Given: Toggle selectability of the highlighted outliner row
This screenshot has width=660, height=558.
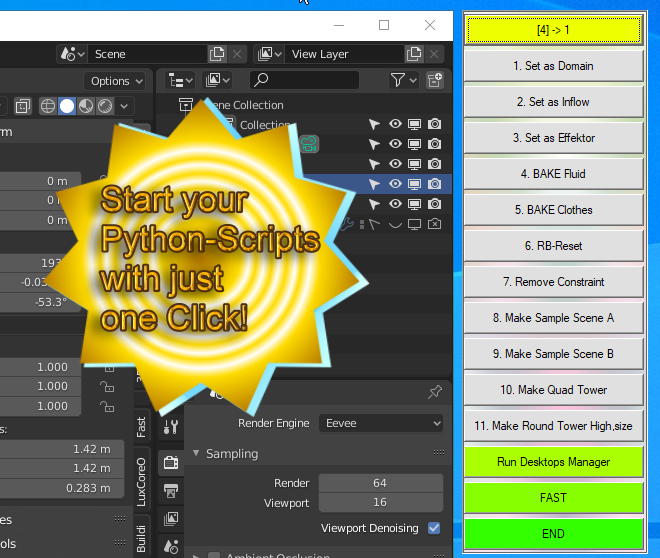Looking at the screenshot, I should (374, 184).
